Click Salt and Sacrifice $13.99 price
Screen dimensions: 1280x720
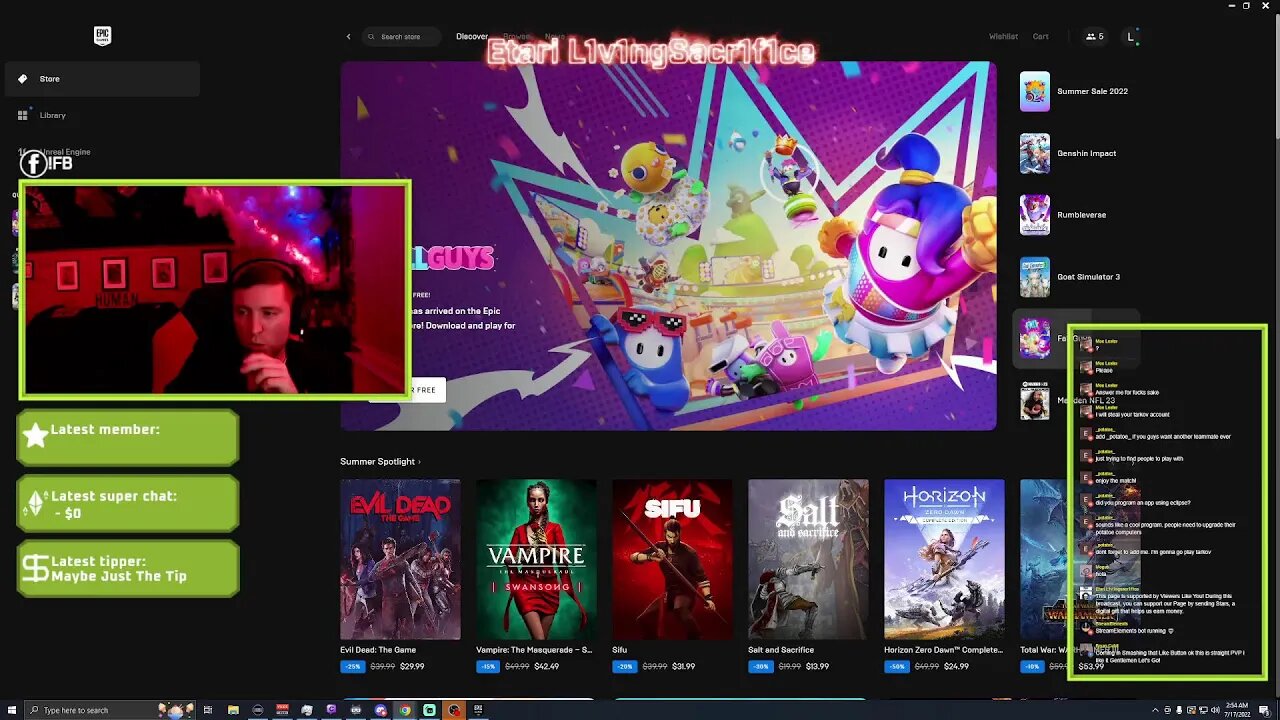pyautogui.click(x=817, y=666)
